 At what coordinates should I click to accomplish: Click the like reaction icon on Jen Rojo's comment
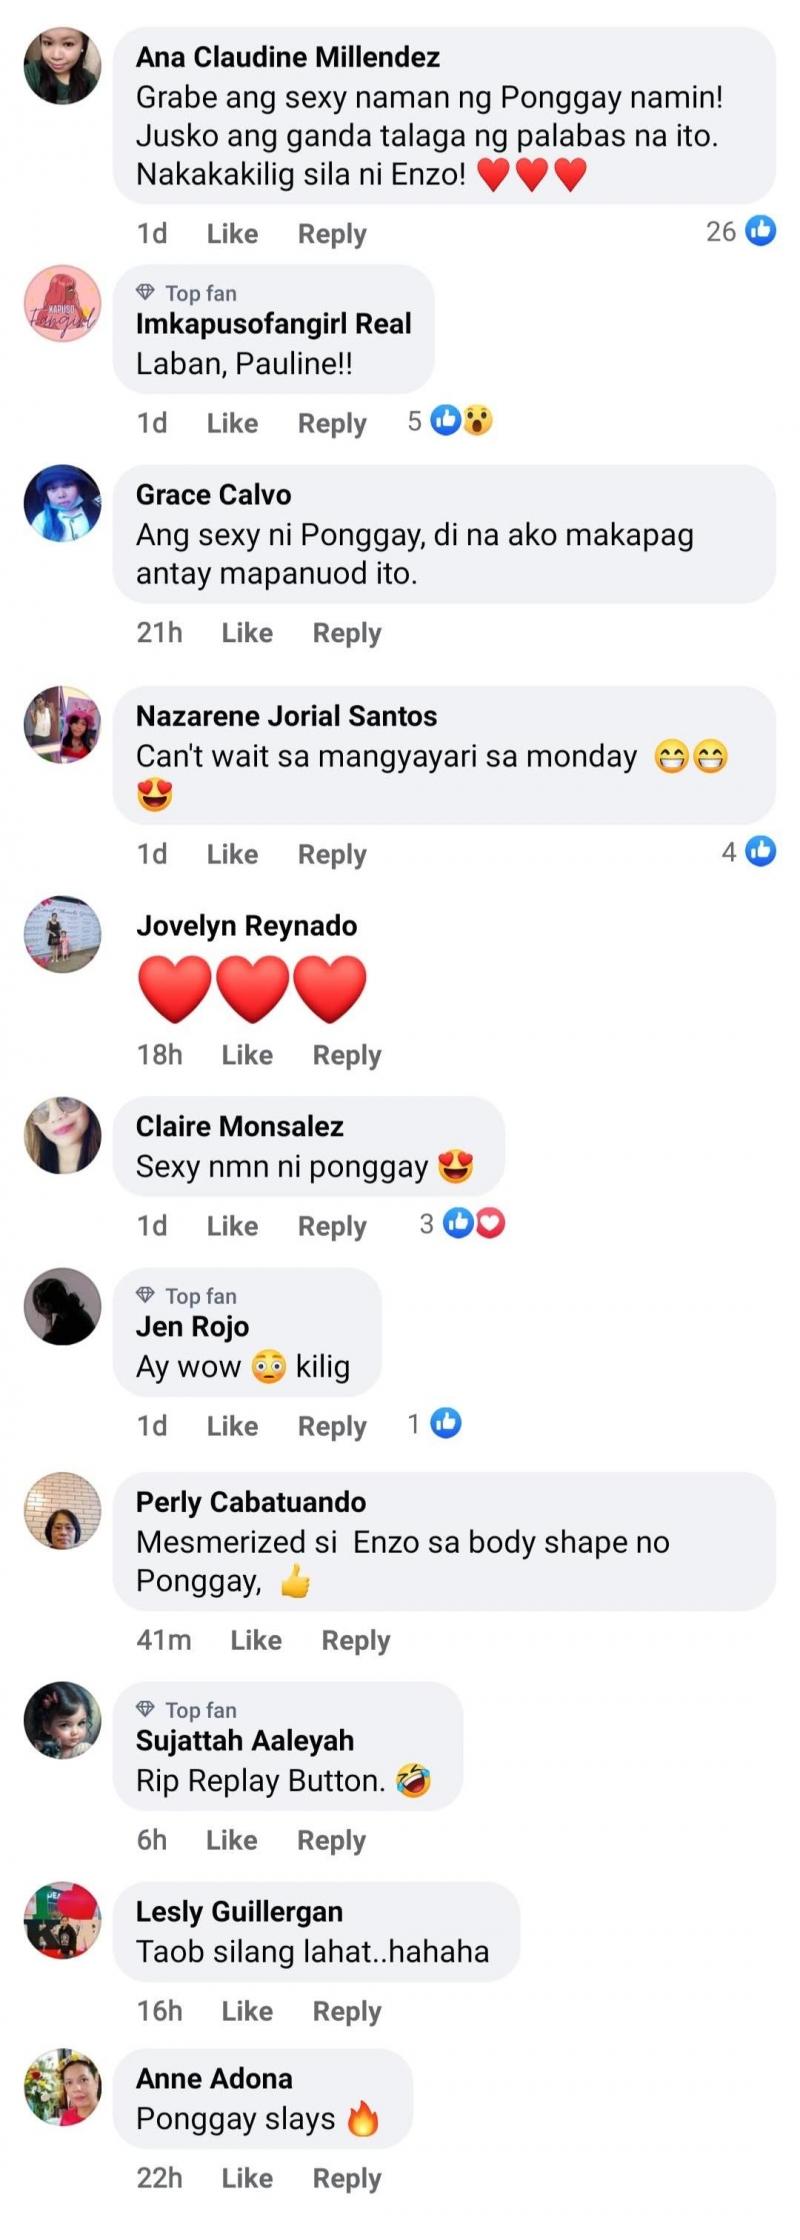tap(446, 1424)
